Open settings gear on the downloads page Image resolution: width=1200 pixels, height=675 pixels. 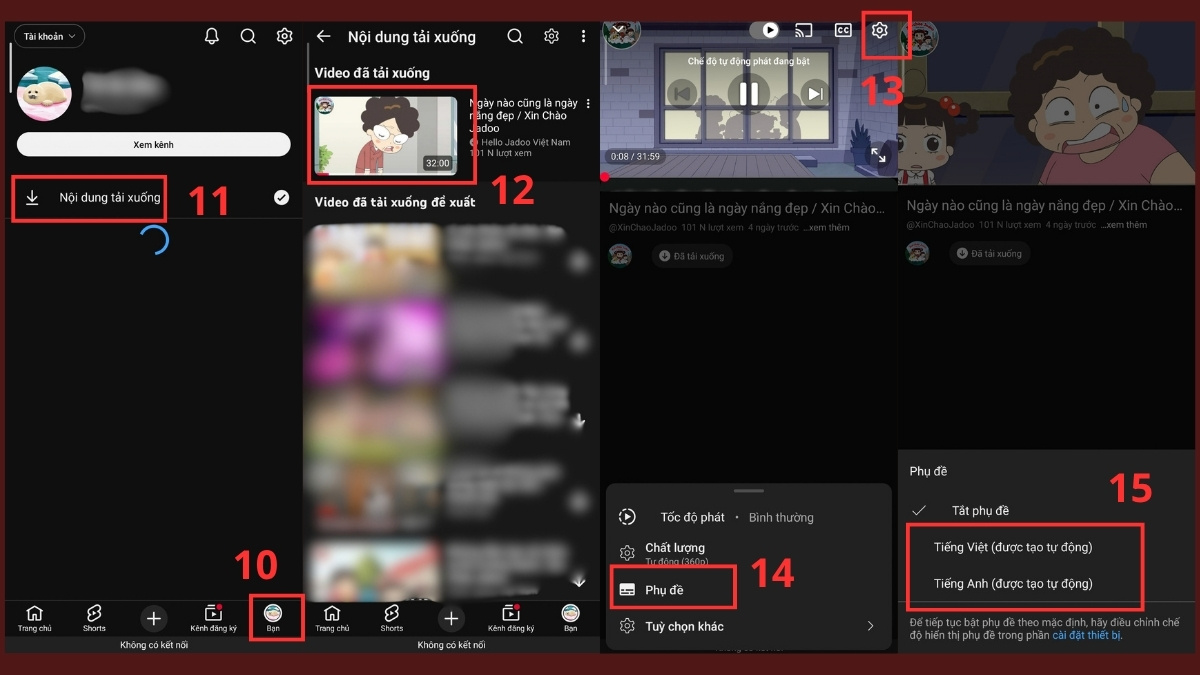pyautogui.click(x=551, y=36)
